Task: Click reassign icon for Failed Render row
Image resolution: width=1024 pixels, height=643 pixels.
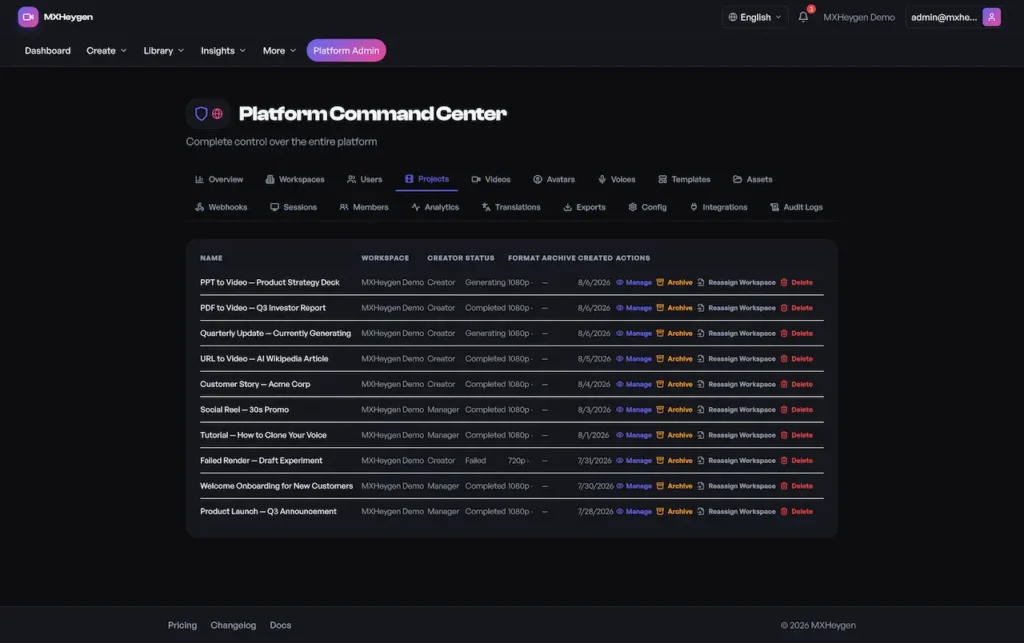Action: [701, 461]
